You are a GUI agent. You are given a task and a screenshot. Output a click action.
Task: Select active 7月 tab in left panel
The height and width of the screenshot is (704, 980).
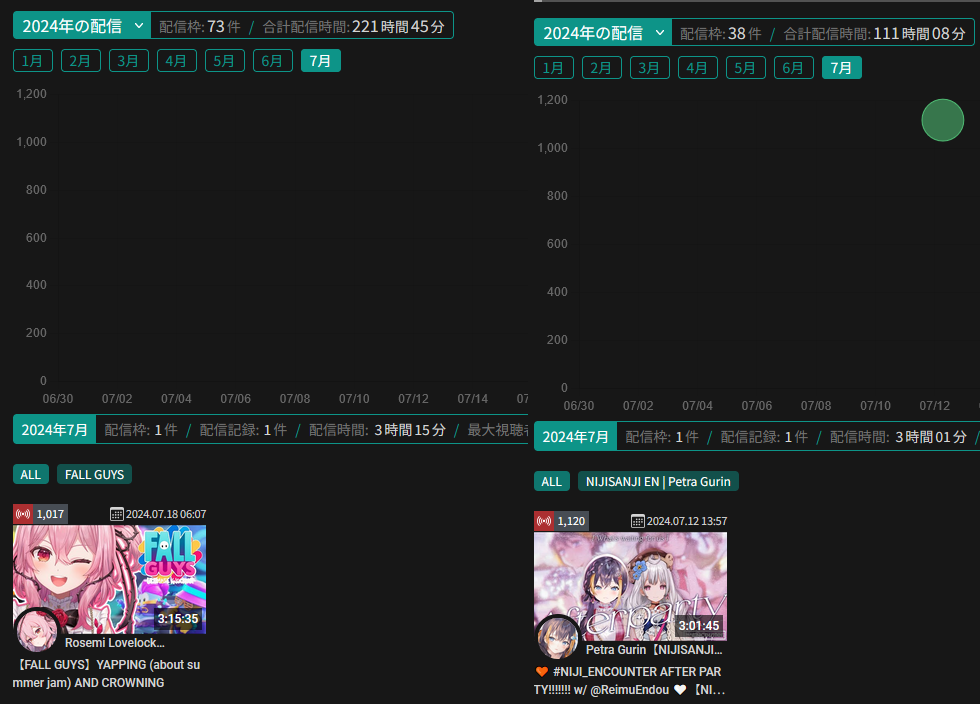click(x=321, y=61)
